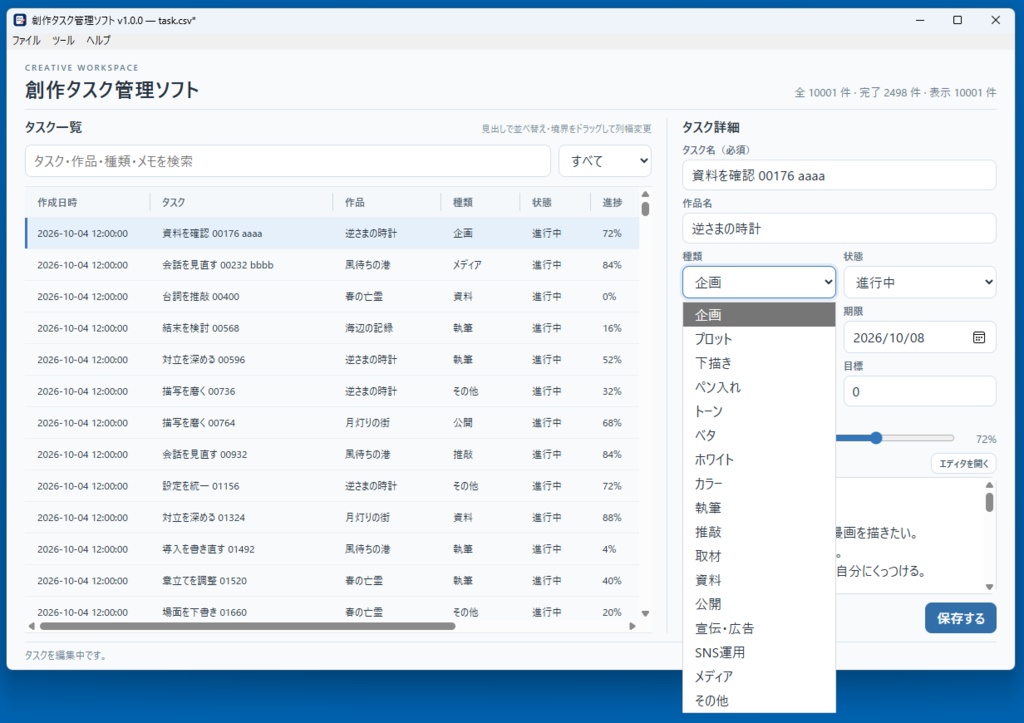The height and width of the screenshot is (723, 1024).
Task: Choose SNS運用 from the type dropdown list
Action: (759, 652)
